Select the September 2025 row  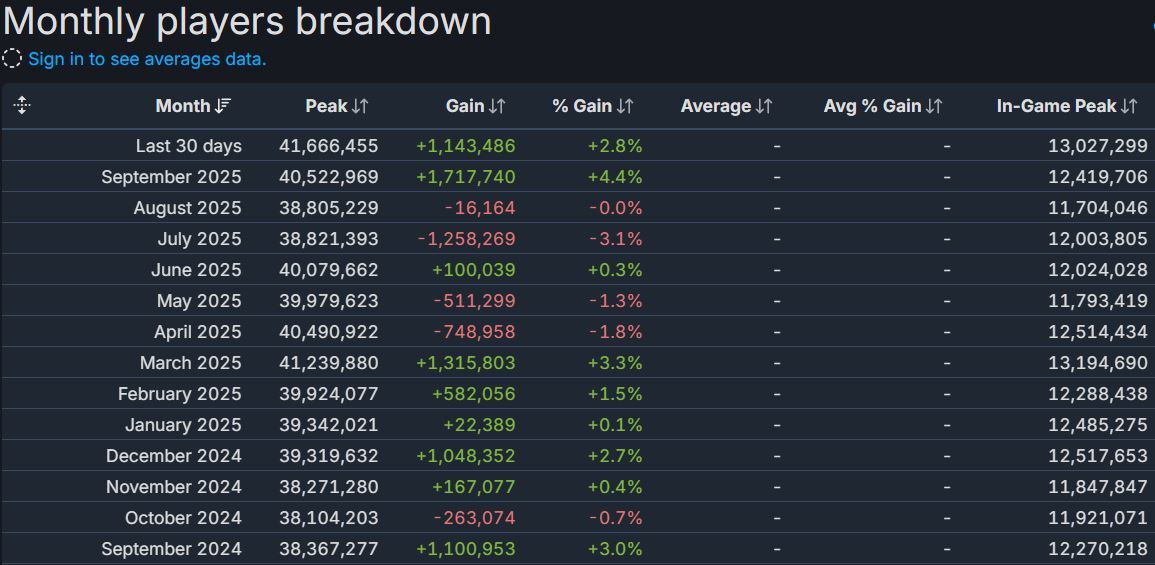pos(171,177)
